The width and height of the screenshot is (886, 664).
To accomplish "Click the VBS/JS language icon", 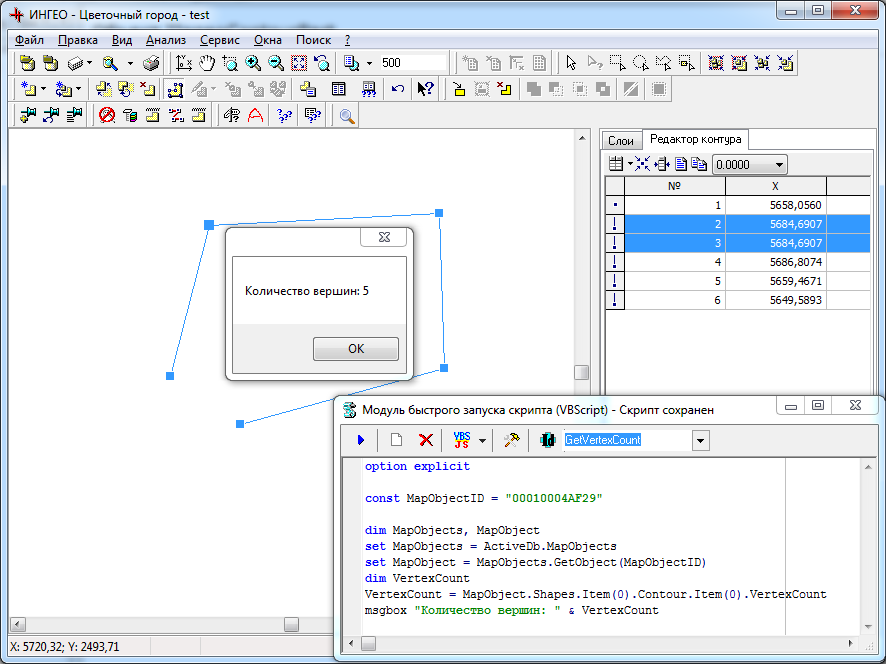I will (x=462, y=440).
